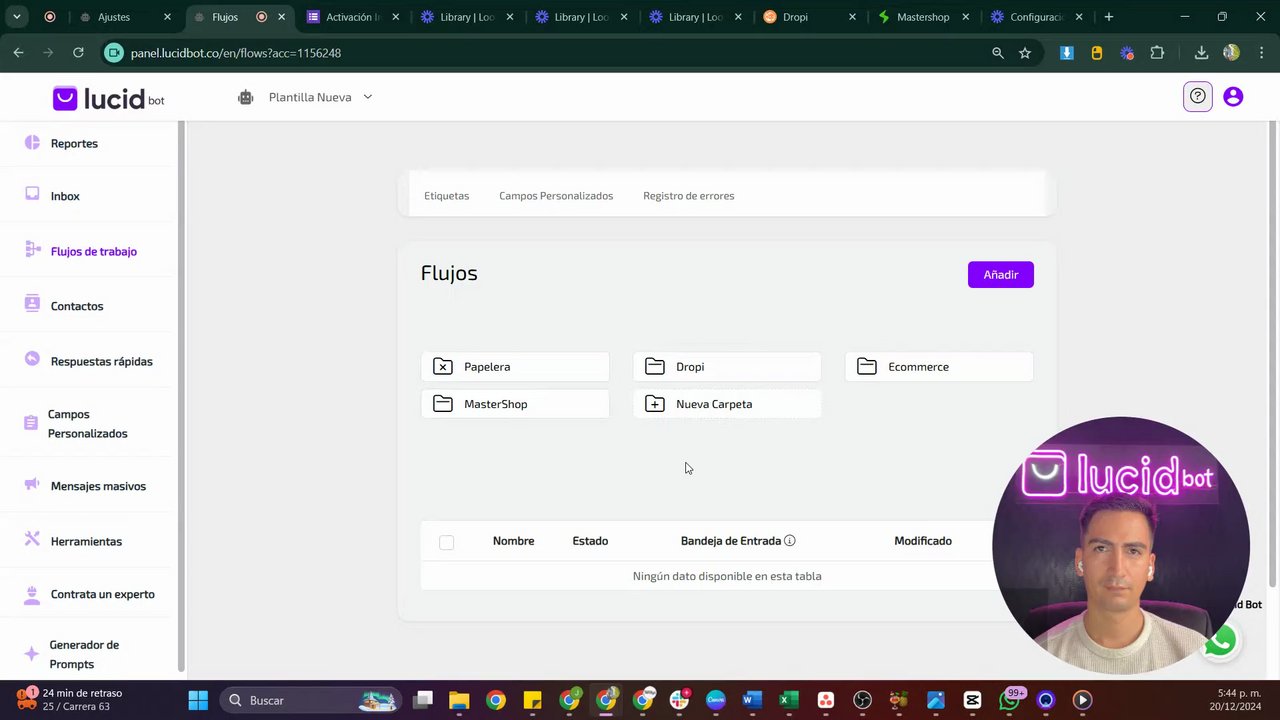This screenshot has width=1280, height=720.
Task: Click the lucid bot logo
Action: (x=108, y=98)
